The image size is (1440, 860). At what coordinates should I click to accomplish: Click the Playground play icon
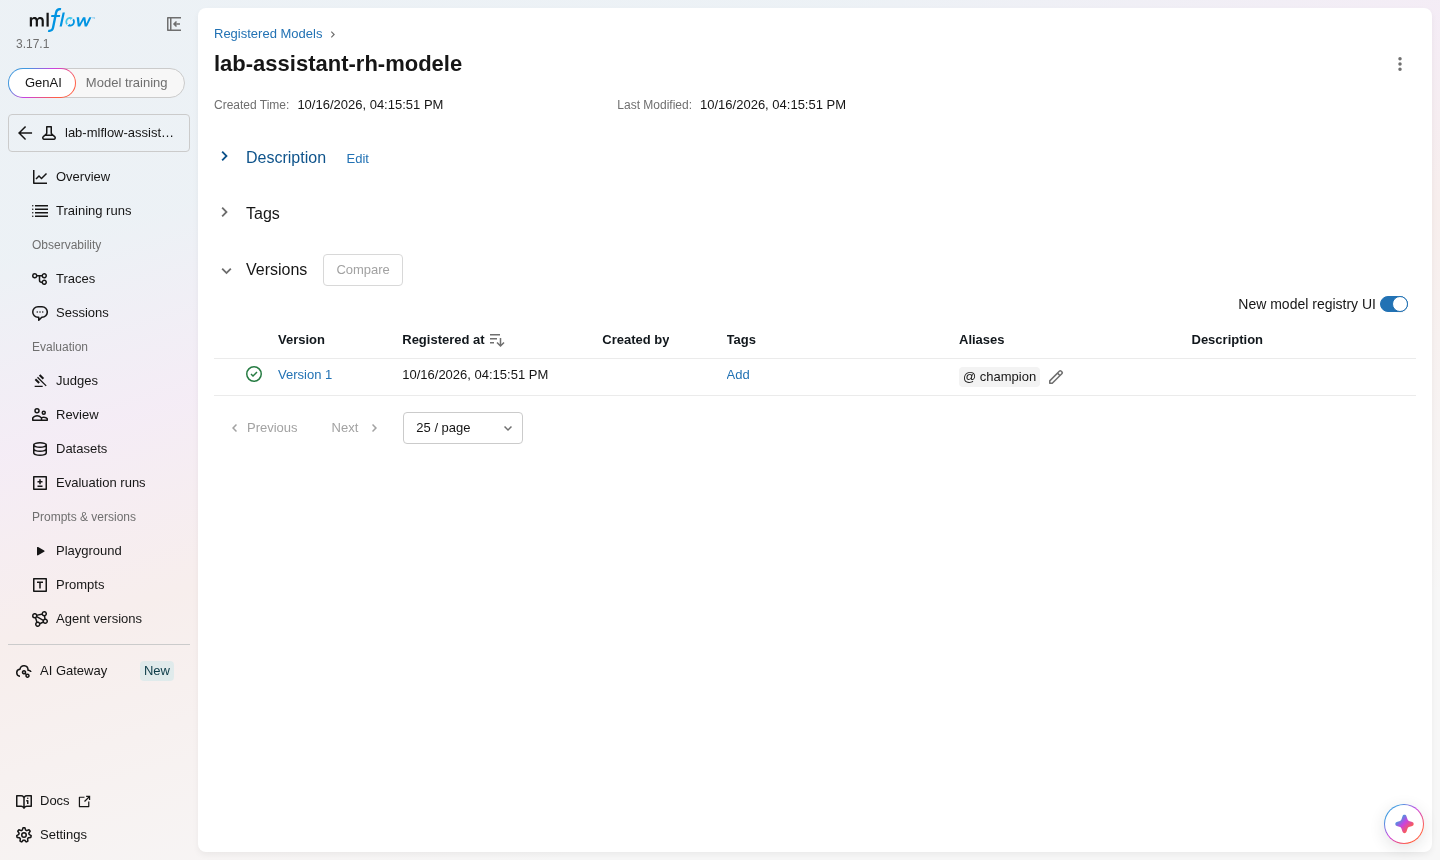(40, 551)
